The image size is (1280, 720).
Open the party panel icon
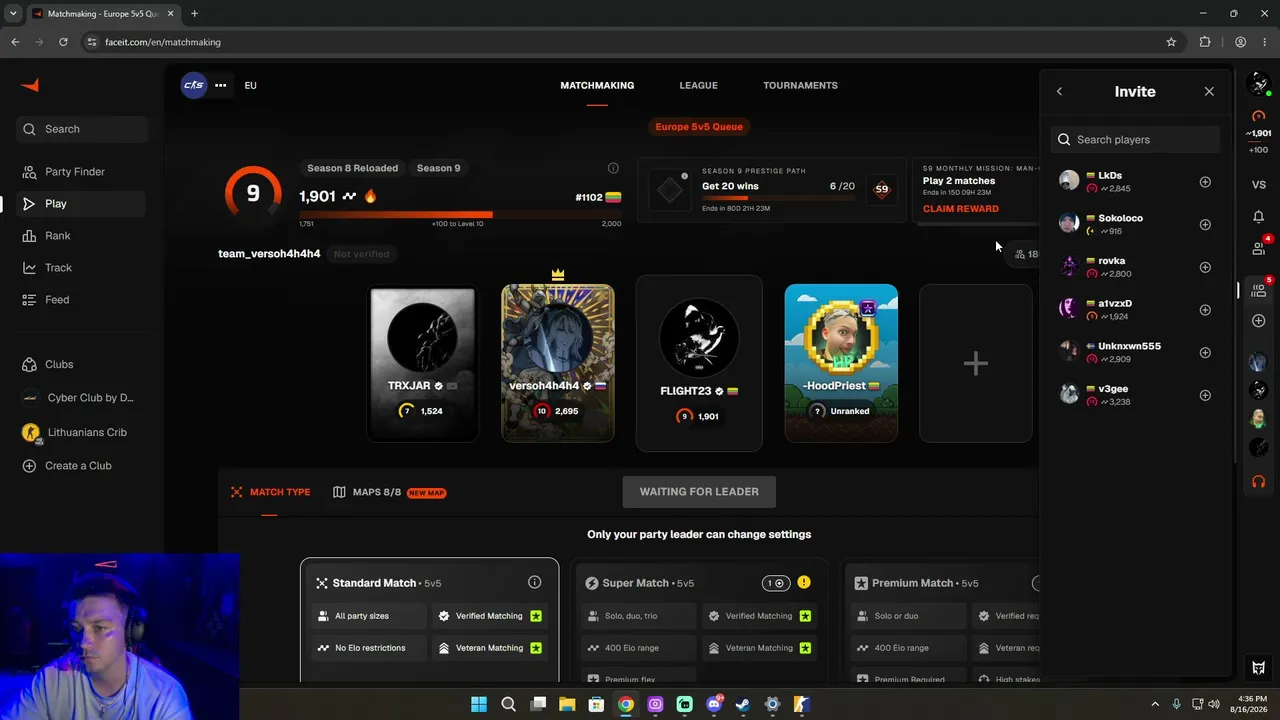coord(1258,290)
